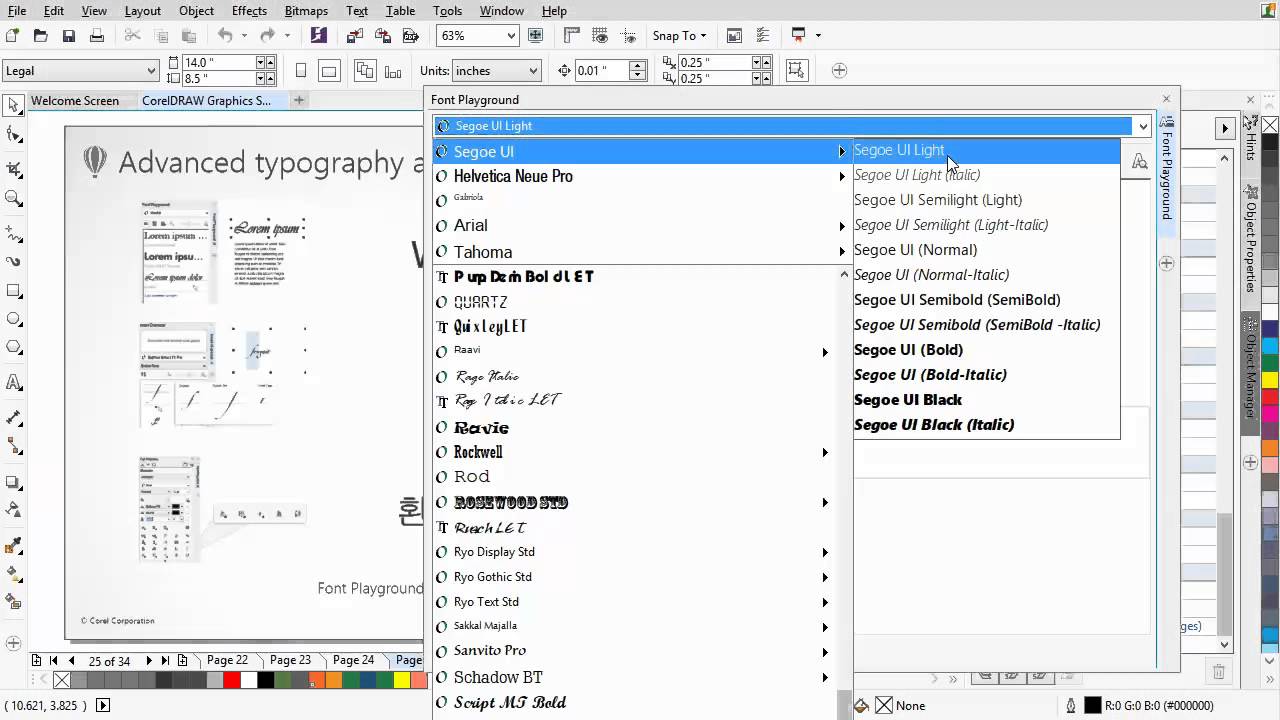
Task: Click the Show guidelines icon
Action: [x=626, y=36]
